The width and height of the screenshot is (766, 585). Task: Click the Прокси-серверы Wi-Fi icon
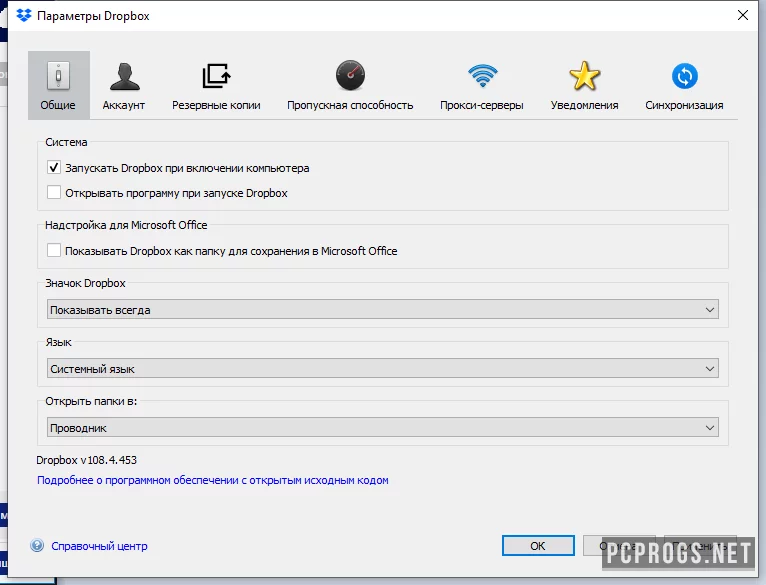click(x=482, y=75)
